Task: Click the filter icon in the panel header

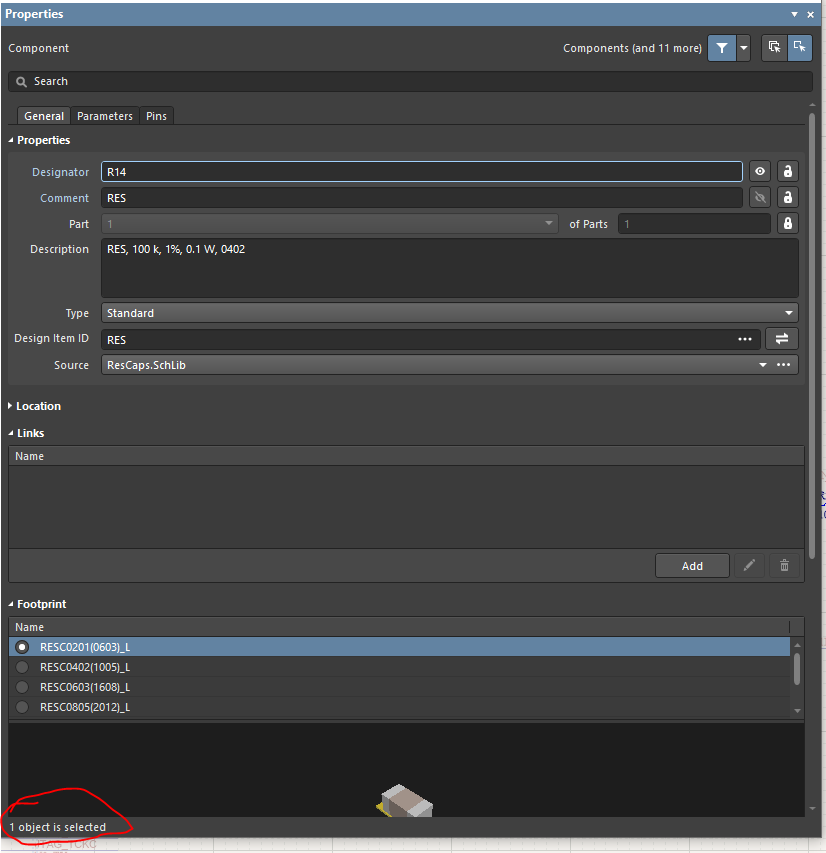Action: (x=721, y=47)
